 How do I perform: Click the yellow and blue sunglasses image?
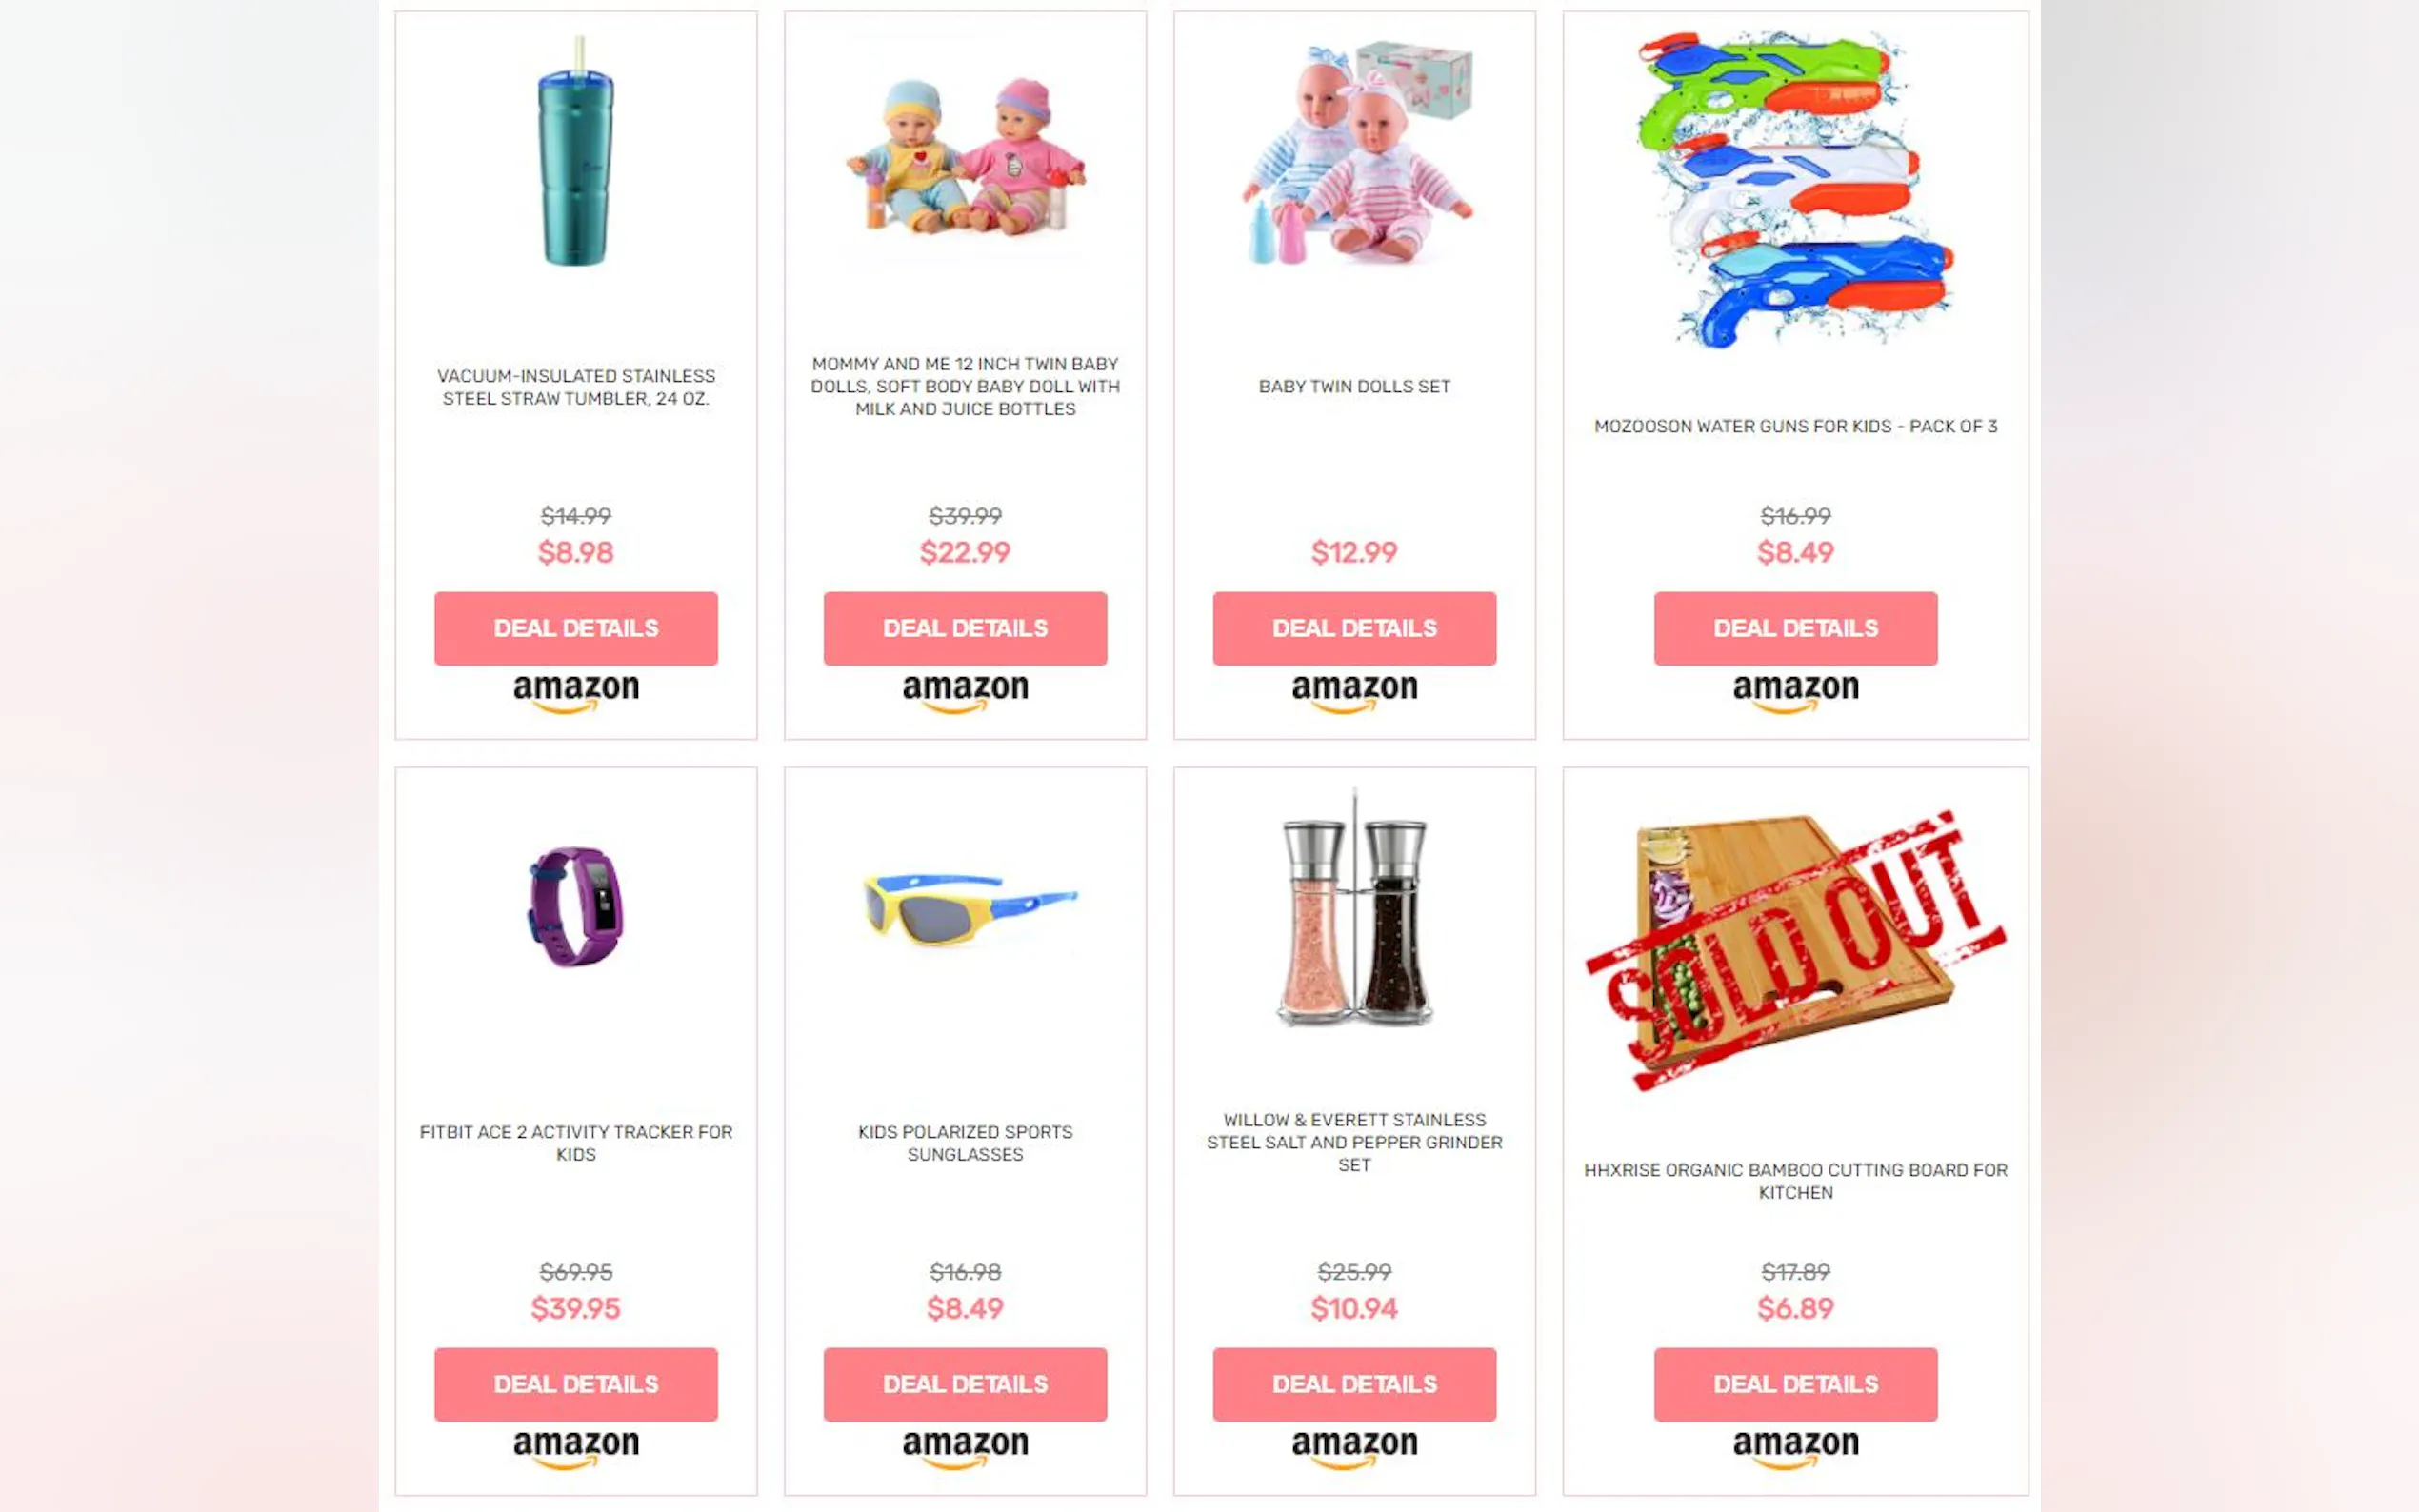(968, 907)
